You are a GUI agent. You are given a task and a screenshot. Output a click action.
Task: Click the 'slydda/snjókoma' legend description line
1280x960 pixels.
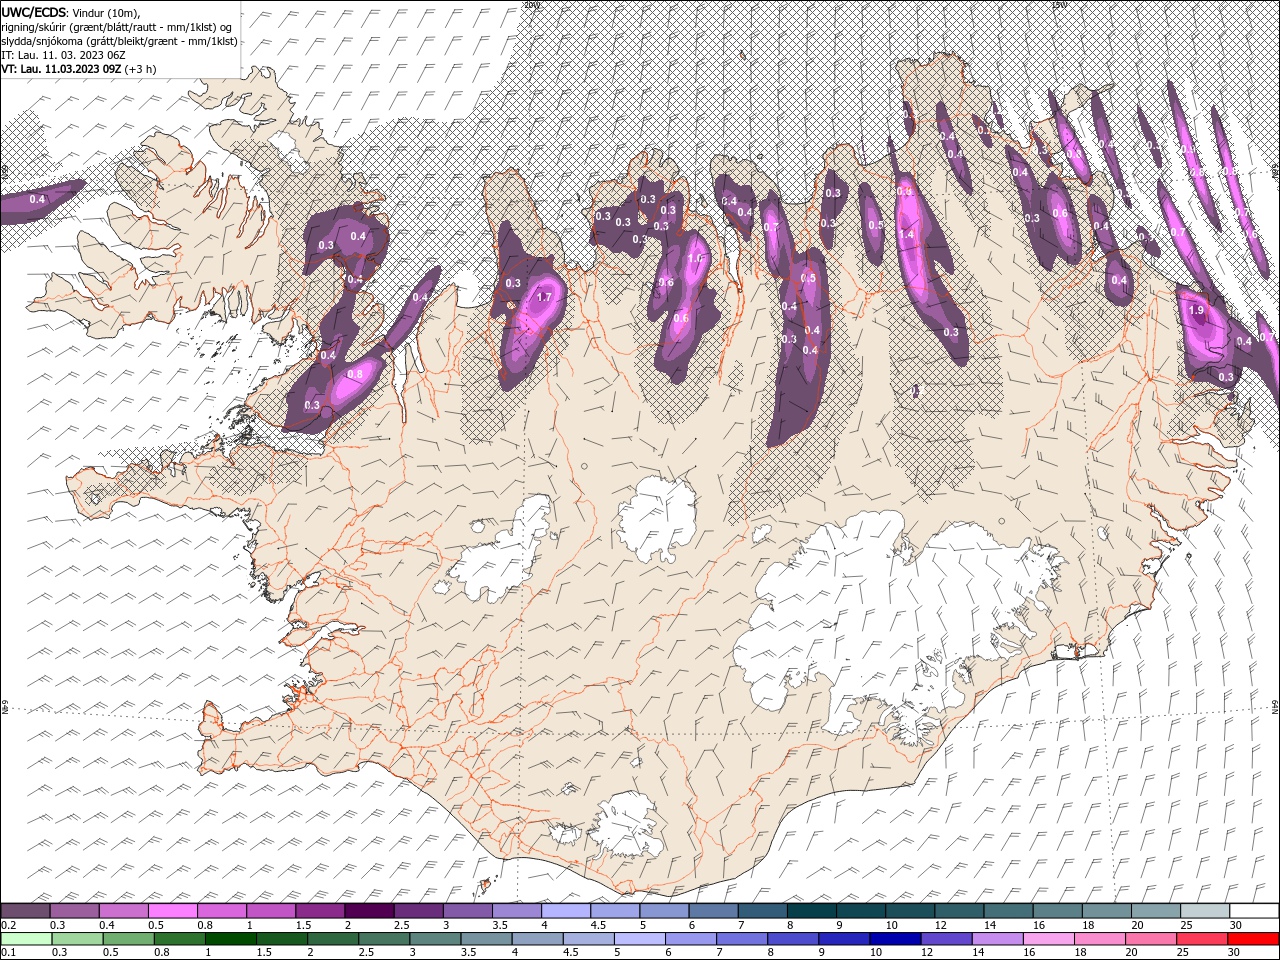119,41
